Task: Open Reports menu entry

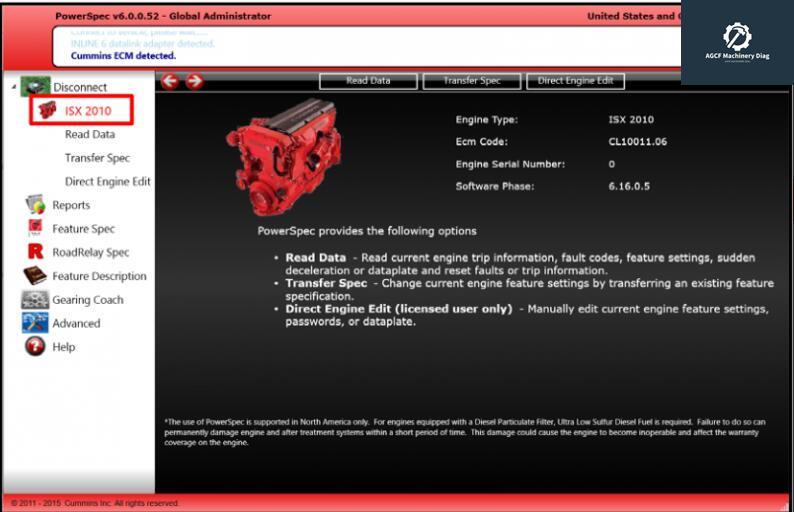Action: pyautogui.click(x=71, y=205)
